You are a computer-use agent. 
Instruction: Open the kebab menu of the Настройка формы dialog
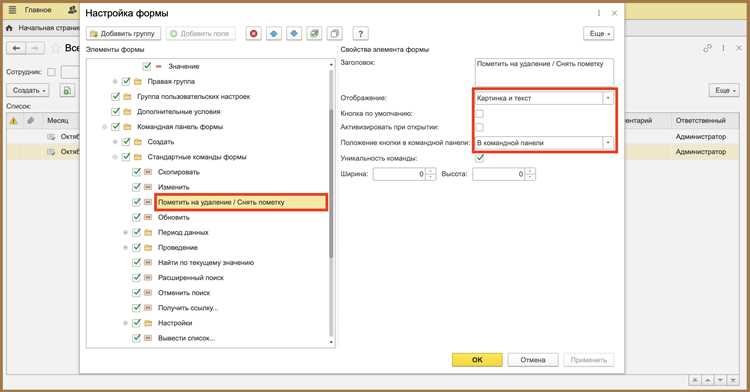click(x=599, y=13)
